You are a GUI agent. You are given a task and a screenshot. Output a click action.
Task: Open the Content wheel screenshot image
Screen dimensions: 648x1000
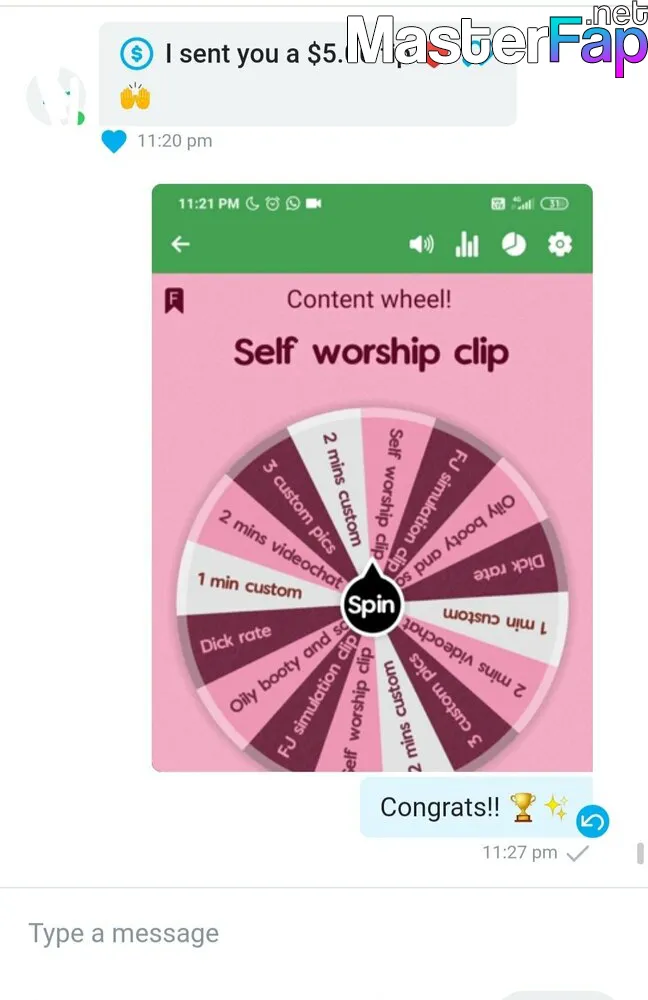[372, 478]
